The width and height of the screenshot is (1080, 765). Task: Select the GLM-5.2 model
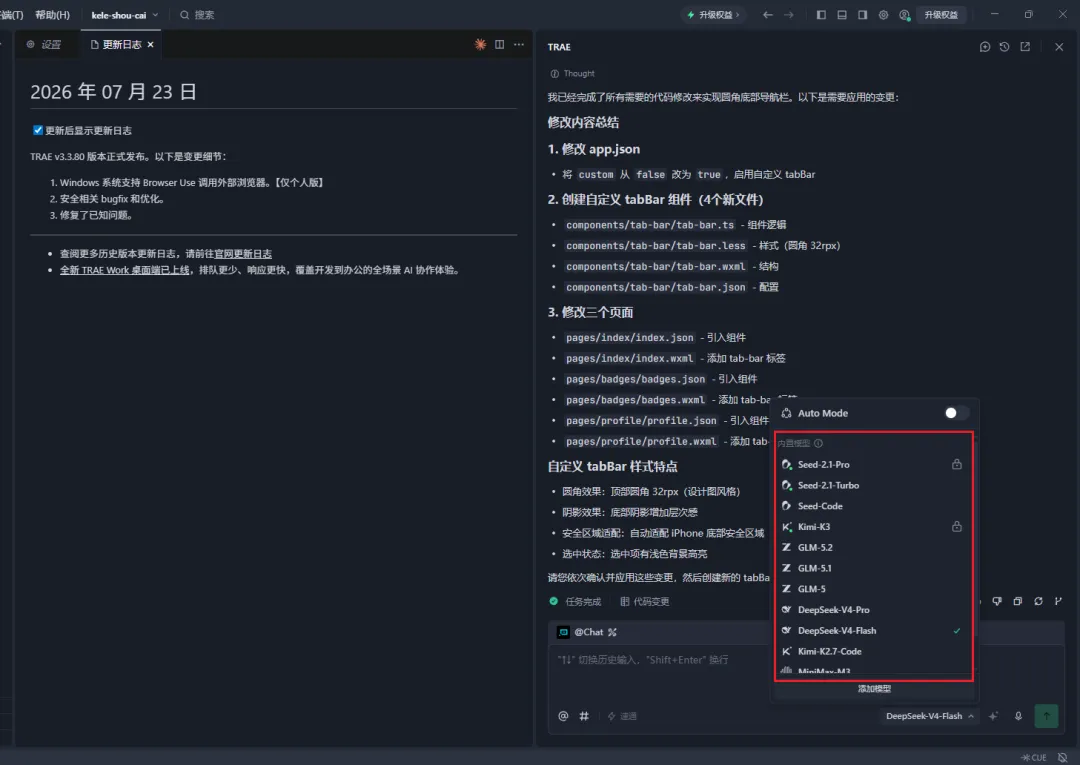(x=873, y=547)
